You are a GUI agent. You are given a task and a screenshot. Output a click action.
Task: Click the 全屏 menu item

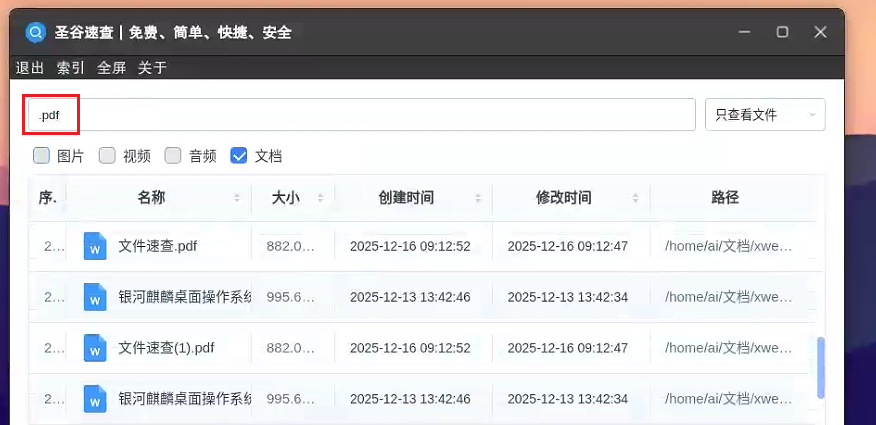tap(111, 68)
